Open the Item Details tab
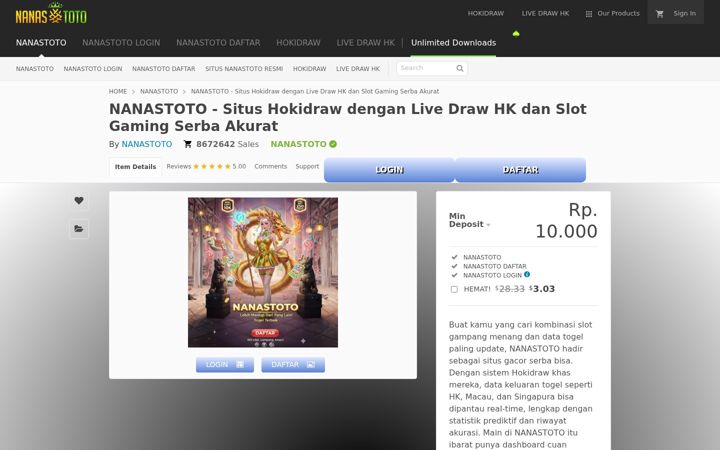Viewport: 720px width, 450px height. [135, 167]
